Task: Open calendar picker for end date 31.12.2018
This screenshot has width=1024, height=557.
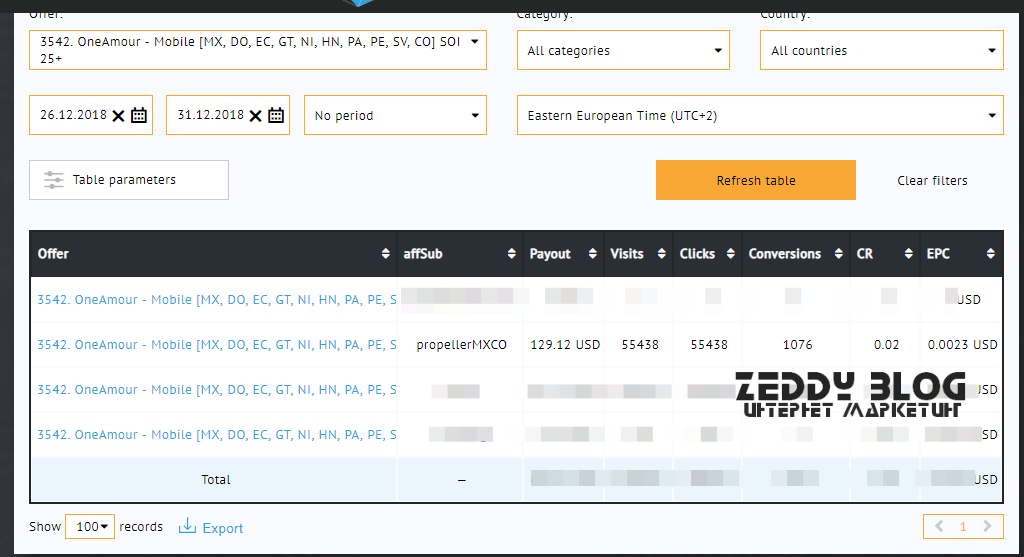Action: pyautogui.click(x=276, y=116)
